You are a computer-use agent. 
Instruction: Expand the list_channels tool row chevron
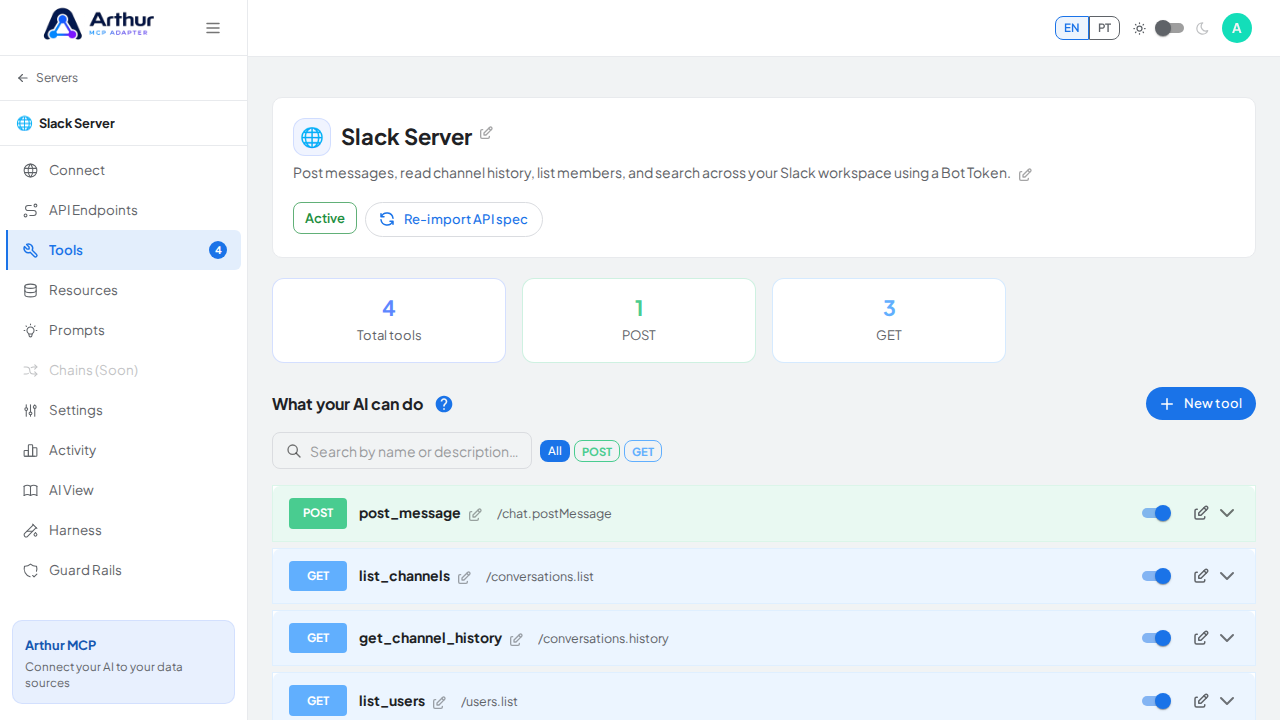click(1227, 576)
